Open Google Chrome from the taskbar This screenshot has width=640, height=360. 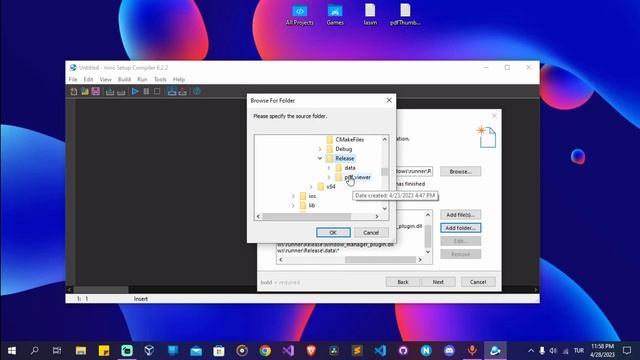(x=265, y=351)
